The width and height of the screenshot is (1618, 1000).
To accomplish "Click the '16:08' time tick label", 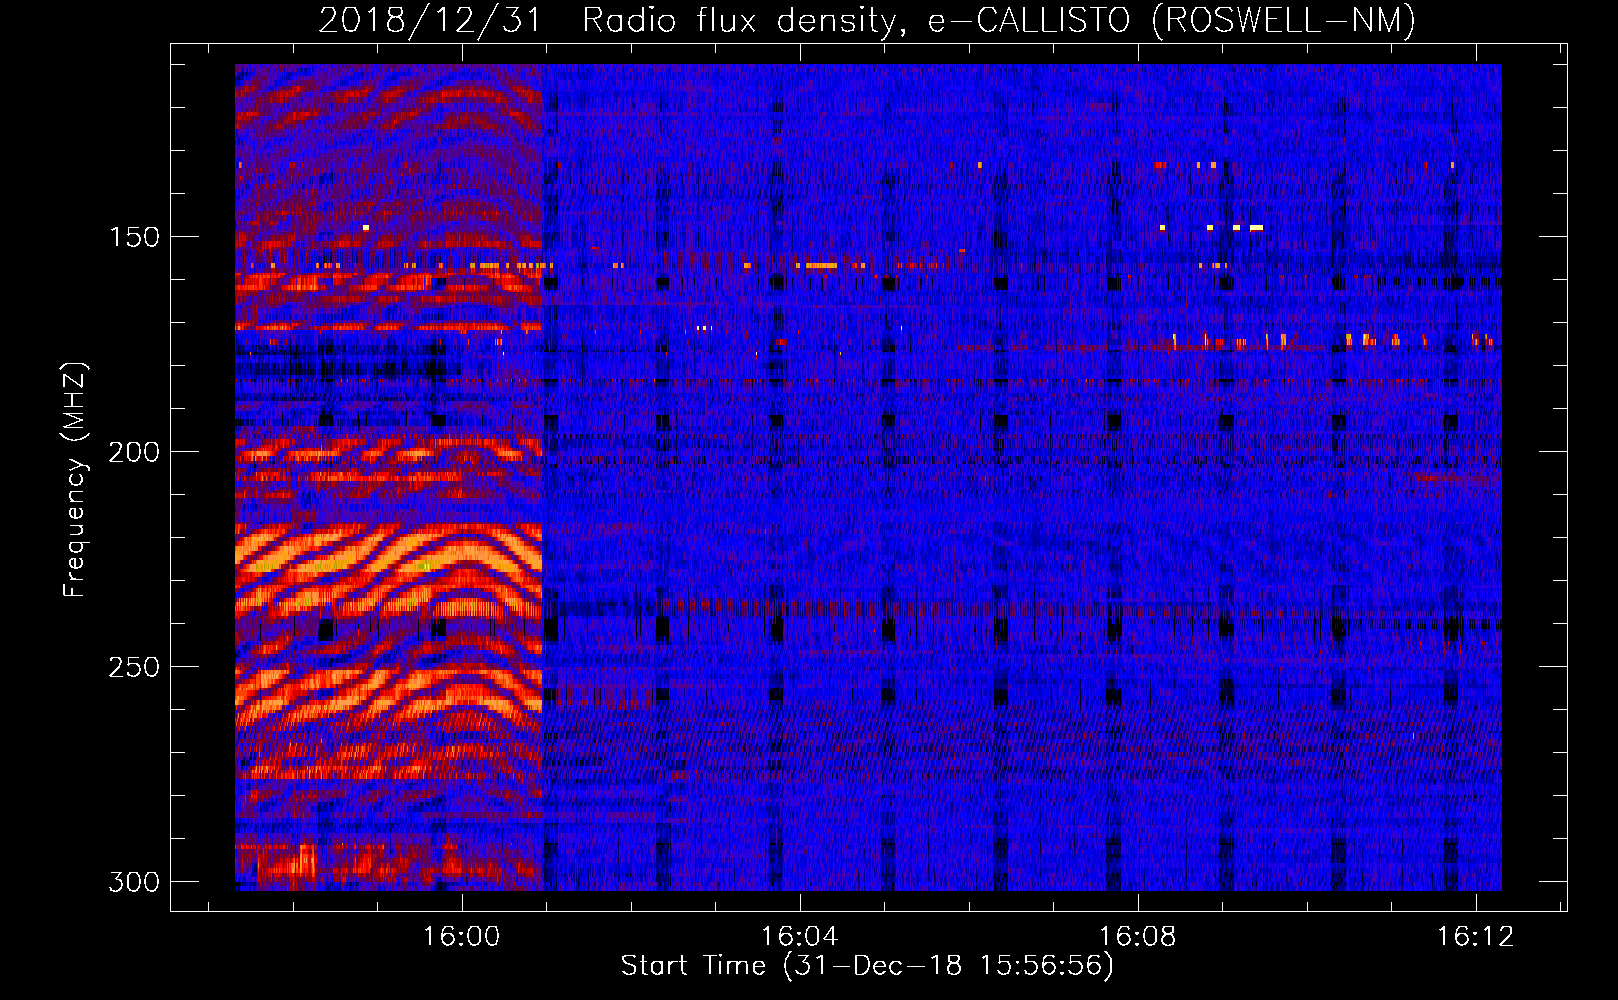I will click(x=1137, y=937).
